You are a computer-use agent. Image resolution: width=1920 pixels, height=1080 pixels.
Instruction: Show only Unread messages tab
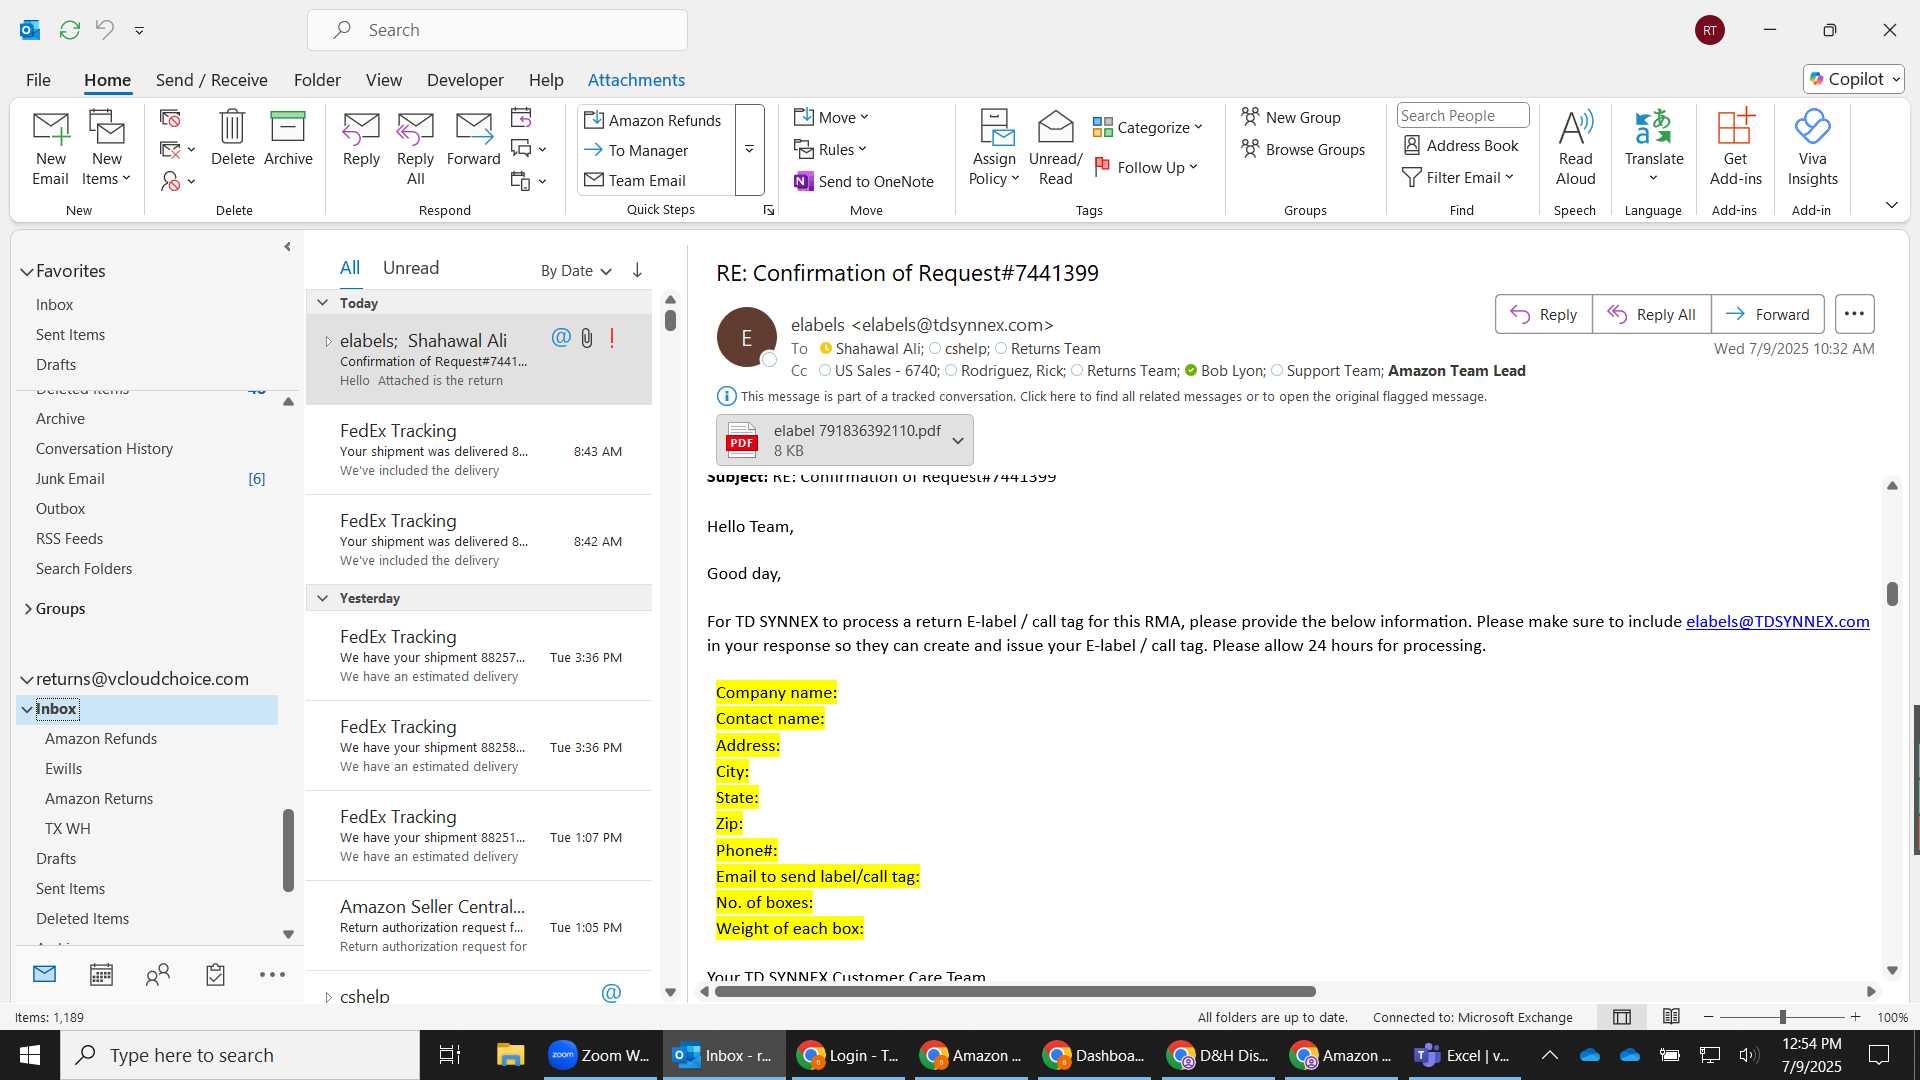tap(411, 268)
